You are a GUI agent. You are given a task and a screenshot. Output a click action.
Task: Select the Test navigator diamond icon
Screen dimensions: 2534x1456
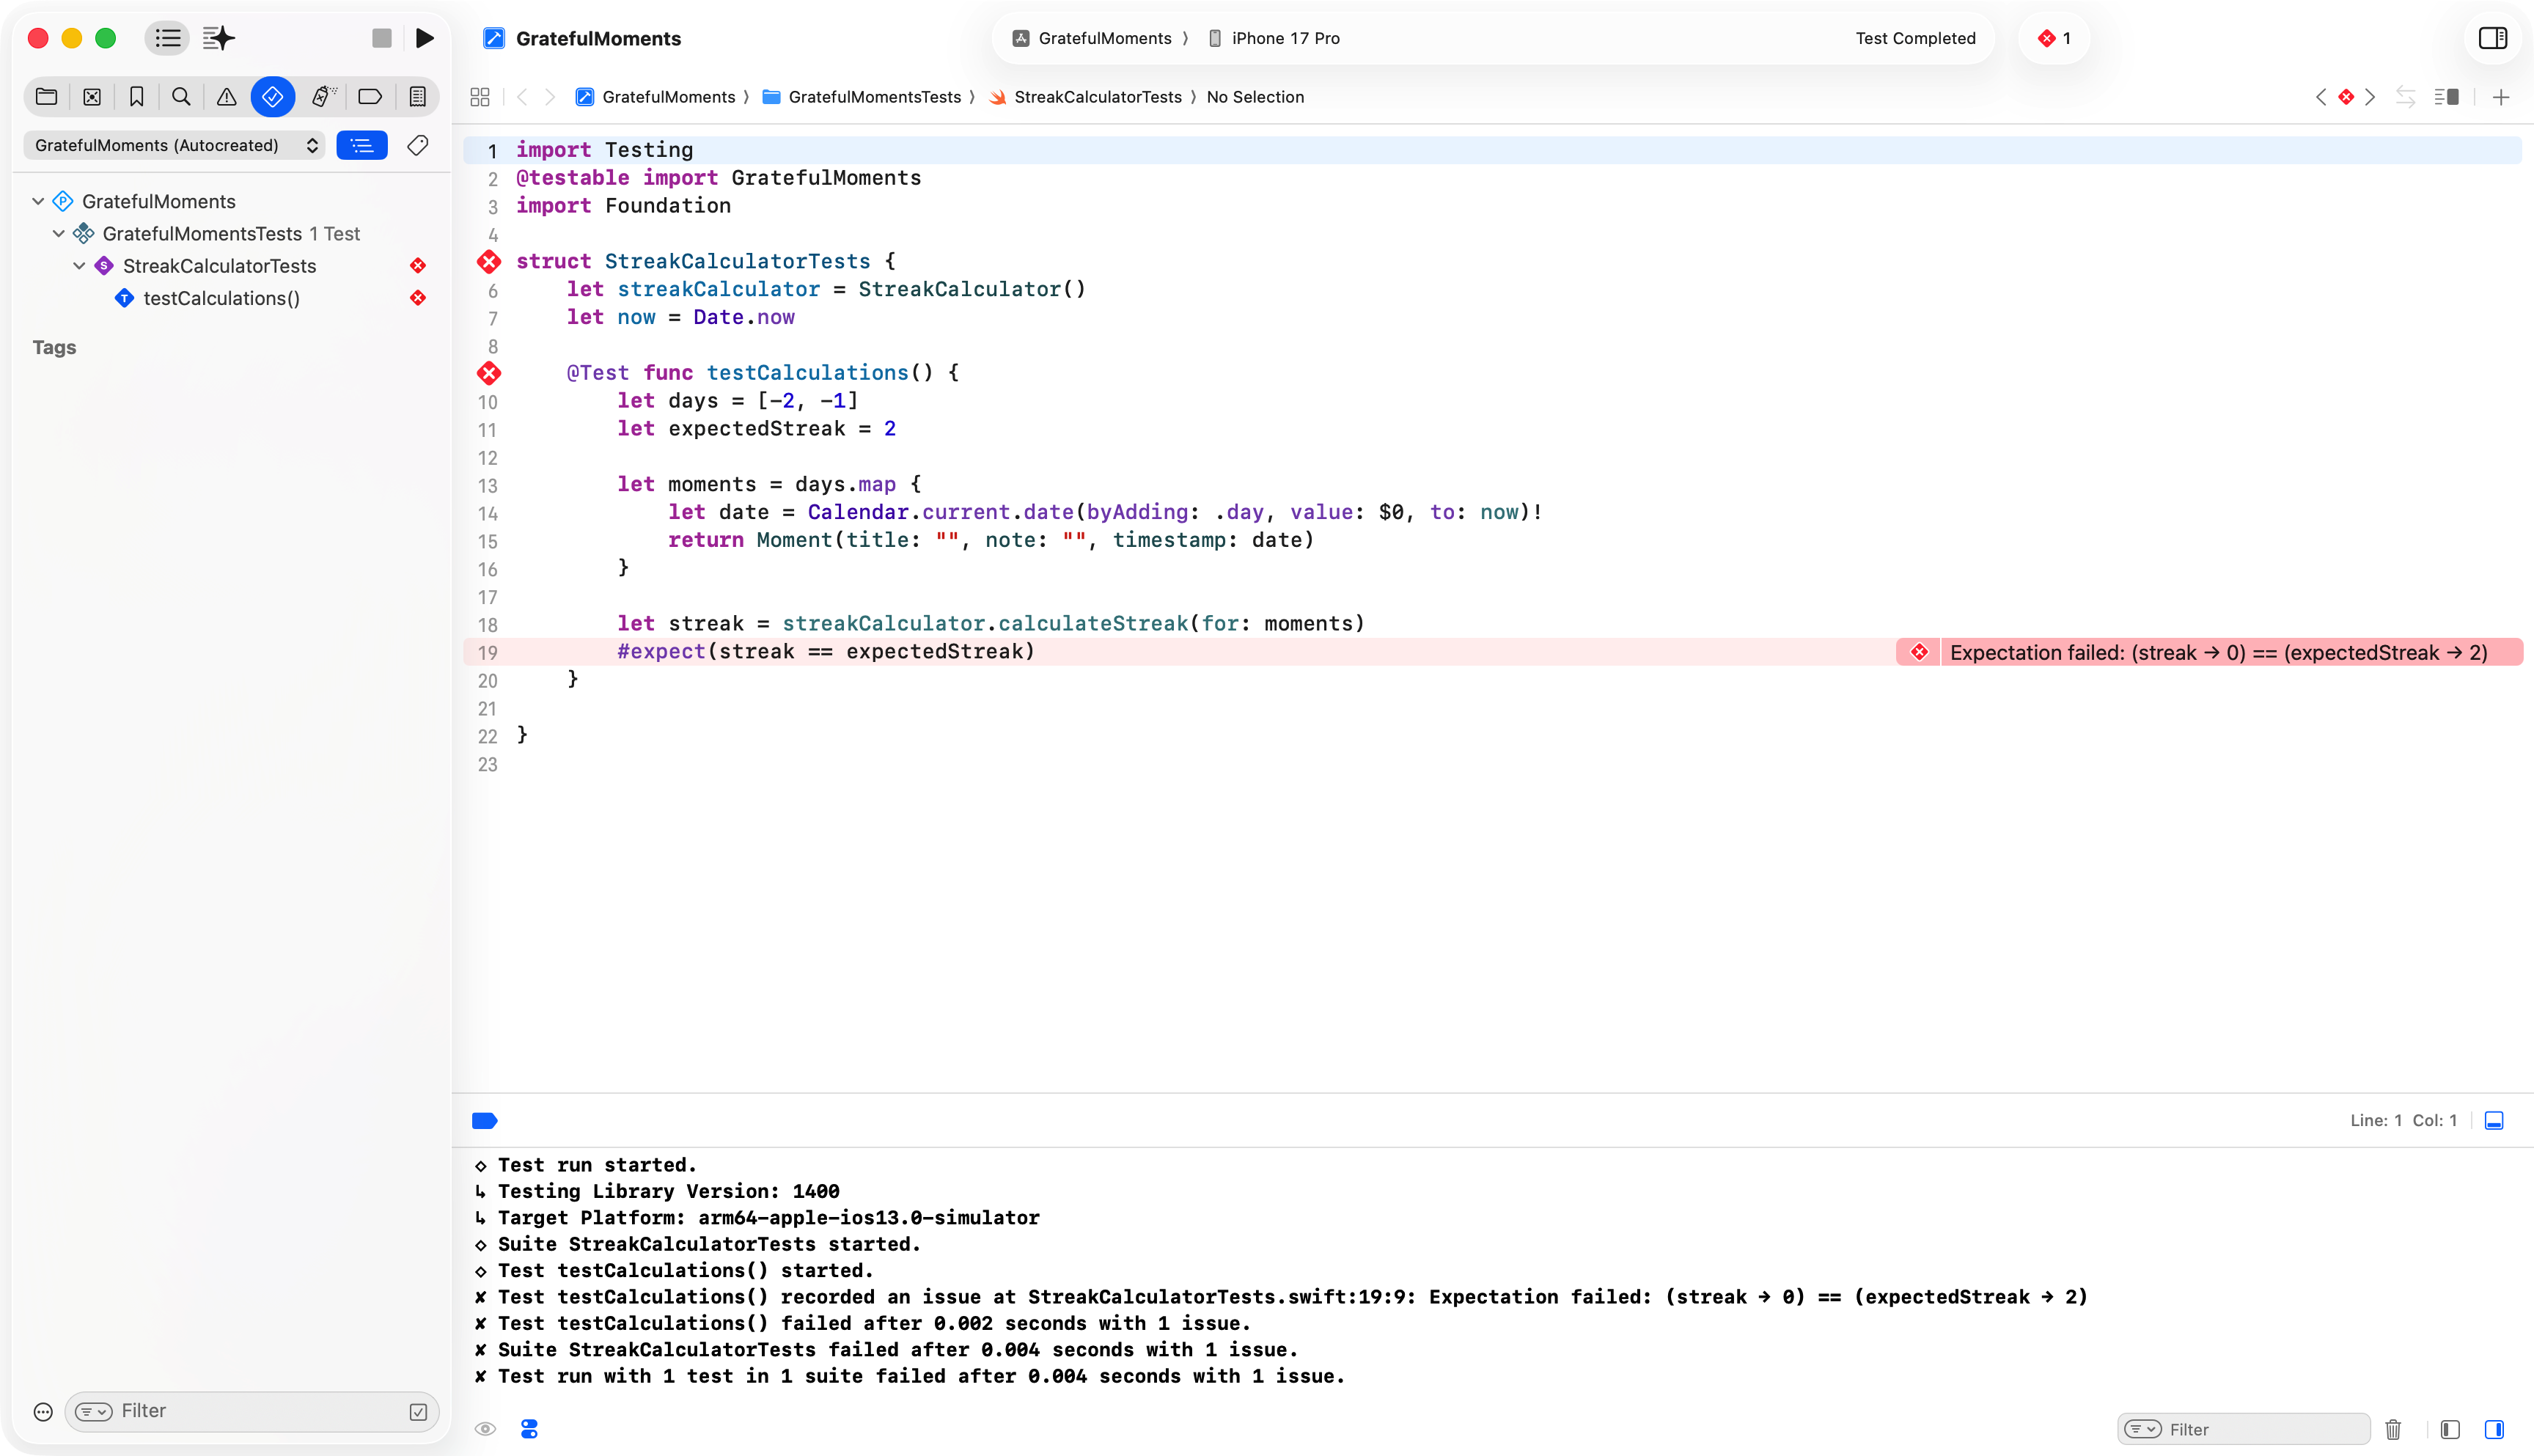pos(272,97)
